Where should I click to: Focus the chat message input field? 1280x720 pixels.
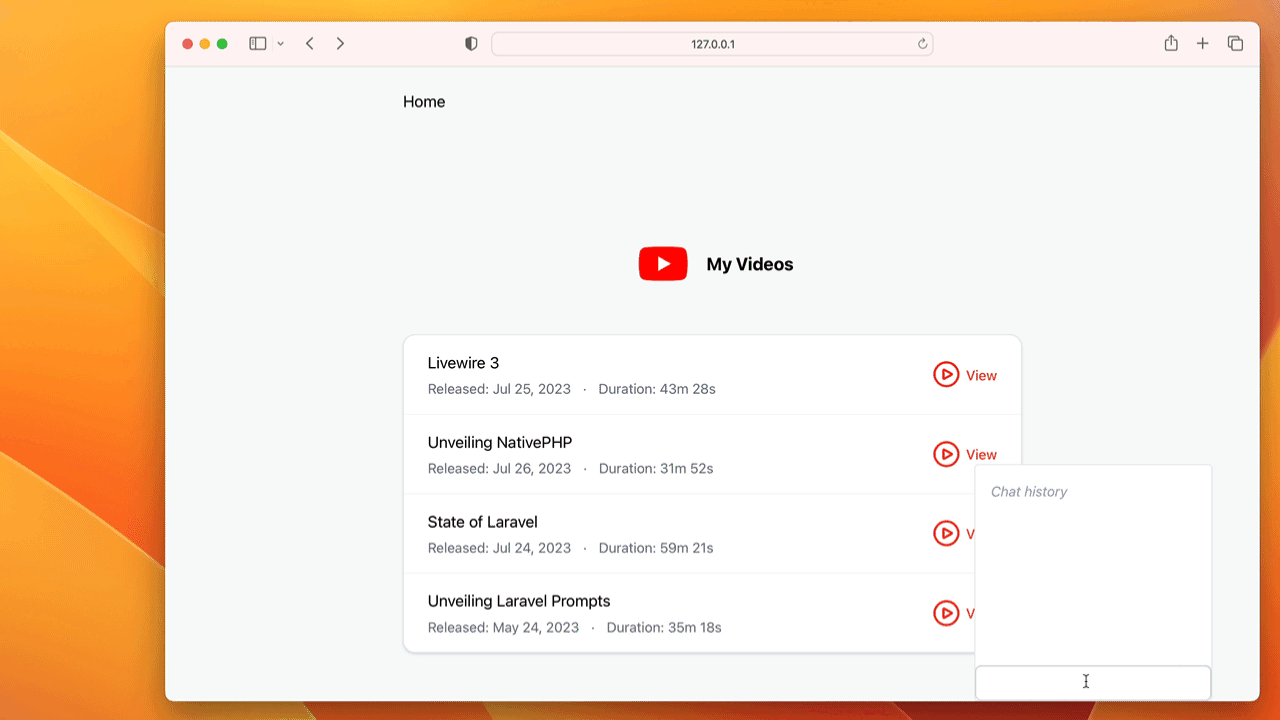coord(1092,683)
